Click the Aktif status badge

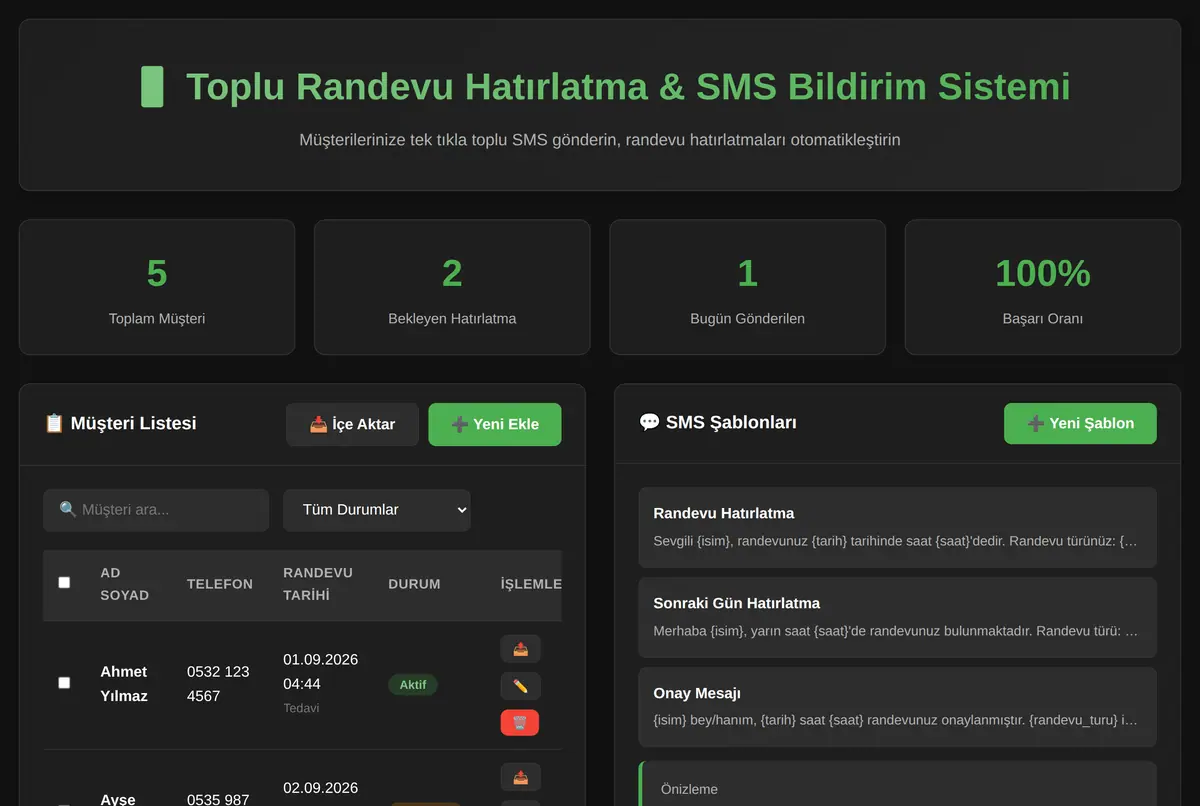pos(413,685)
